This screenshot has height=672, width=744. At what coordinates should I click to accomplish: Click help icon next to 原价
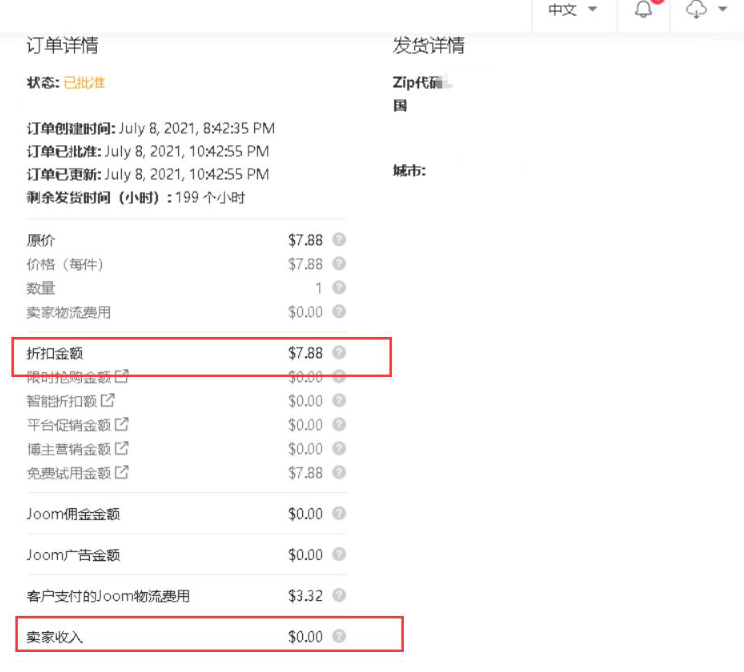pos(339,240)
